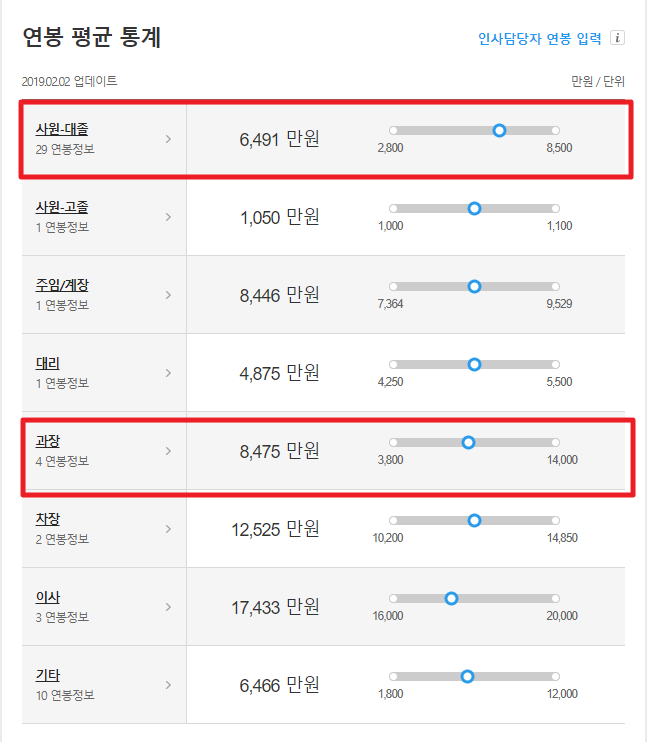647x742 pixels.
Task: Click the 기타 row chevron arrow
Action: tap(168, 685)
